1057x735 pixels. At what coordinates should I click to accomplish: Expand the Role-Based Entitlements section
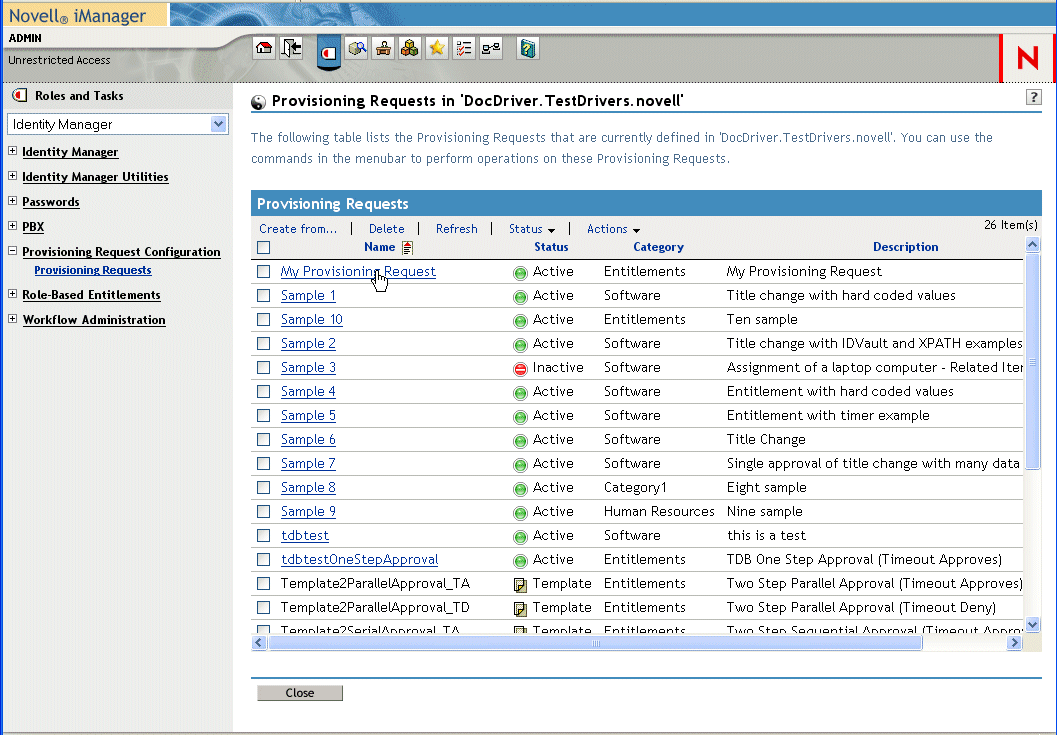point(12,295)
